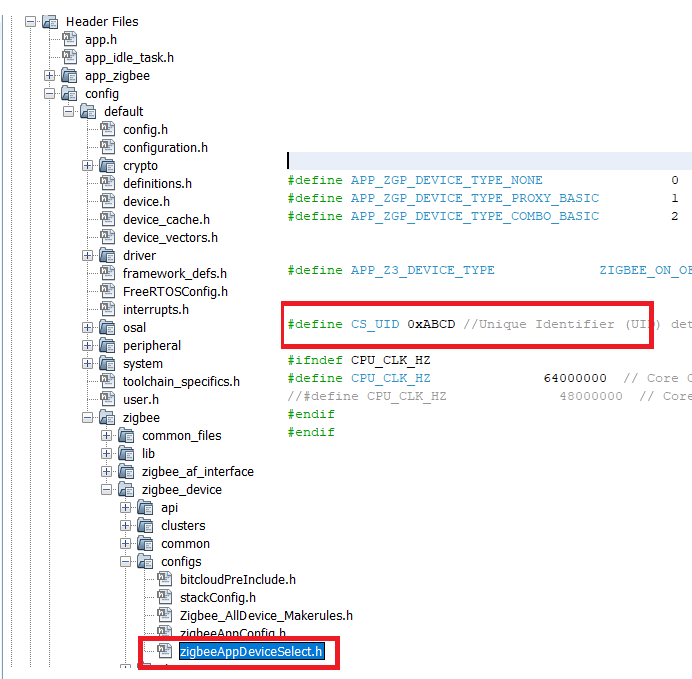The width and height of the screenshot is (692, 679).
Task: Click the FreeRTOSConfig.h file icon
Action: click(x=107, y=291)
